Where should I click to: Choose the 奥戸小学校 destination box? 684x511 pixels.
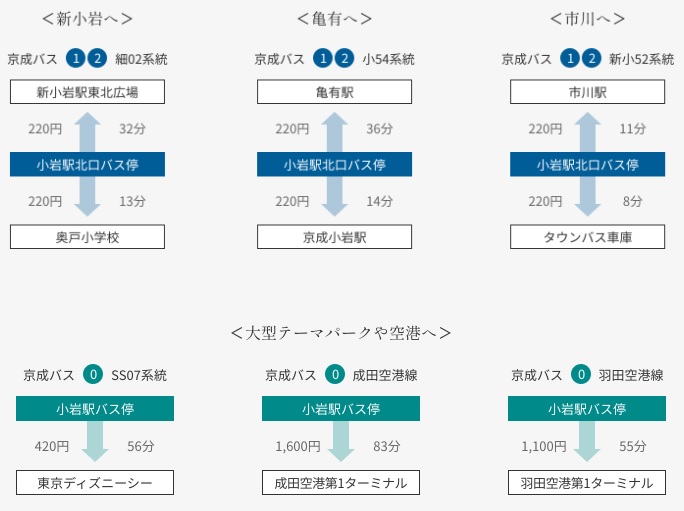(87, 237)
